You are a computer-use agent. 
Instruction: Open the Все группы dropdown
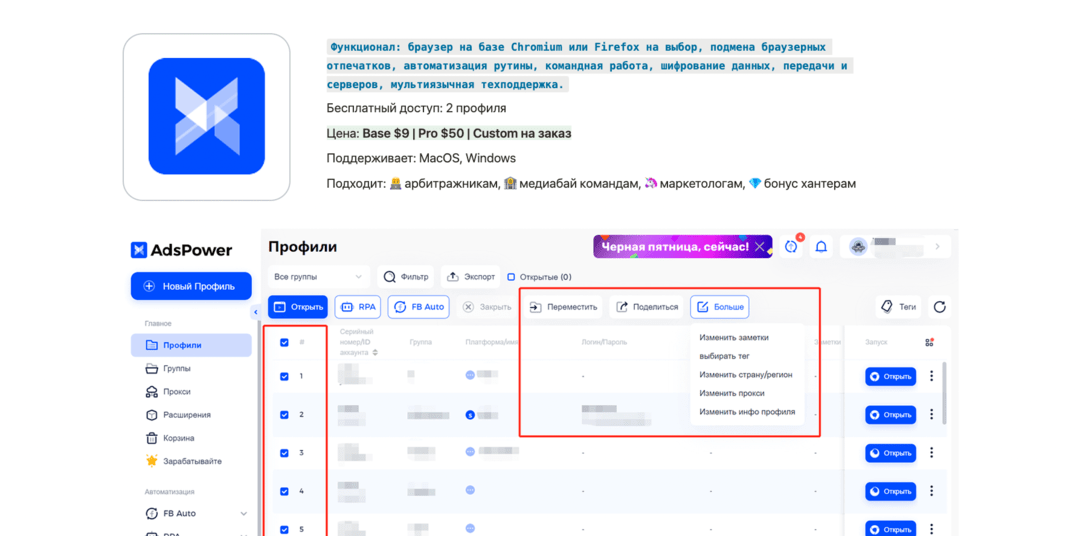[x=318, y=277]
